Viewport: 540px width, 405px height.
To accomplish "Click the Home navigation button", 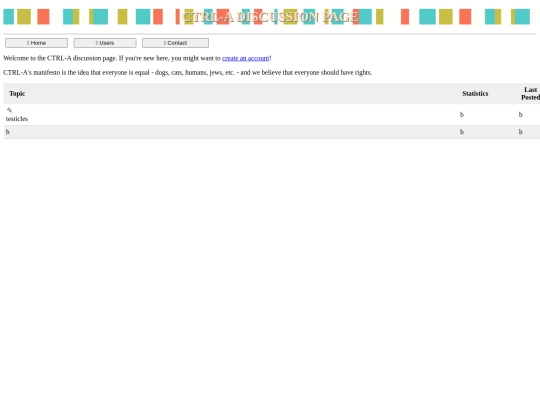I will point(36,43).
